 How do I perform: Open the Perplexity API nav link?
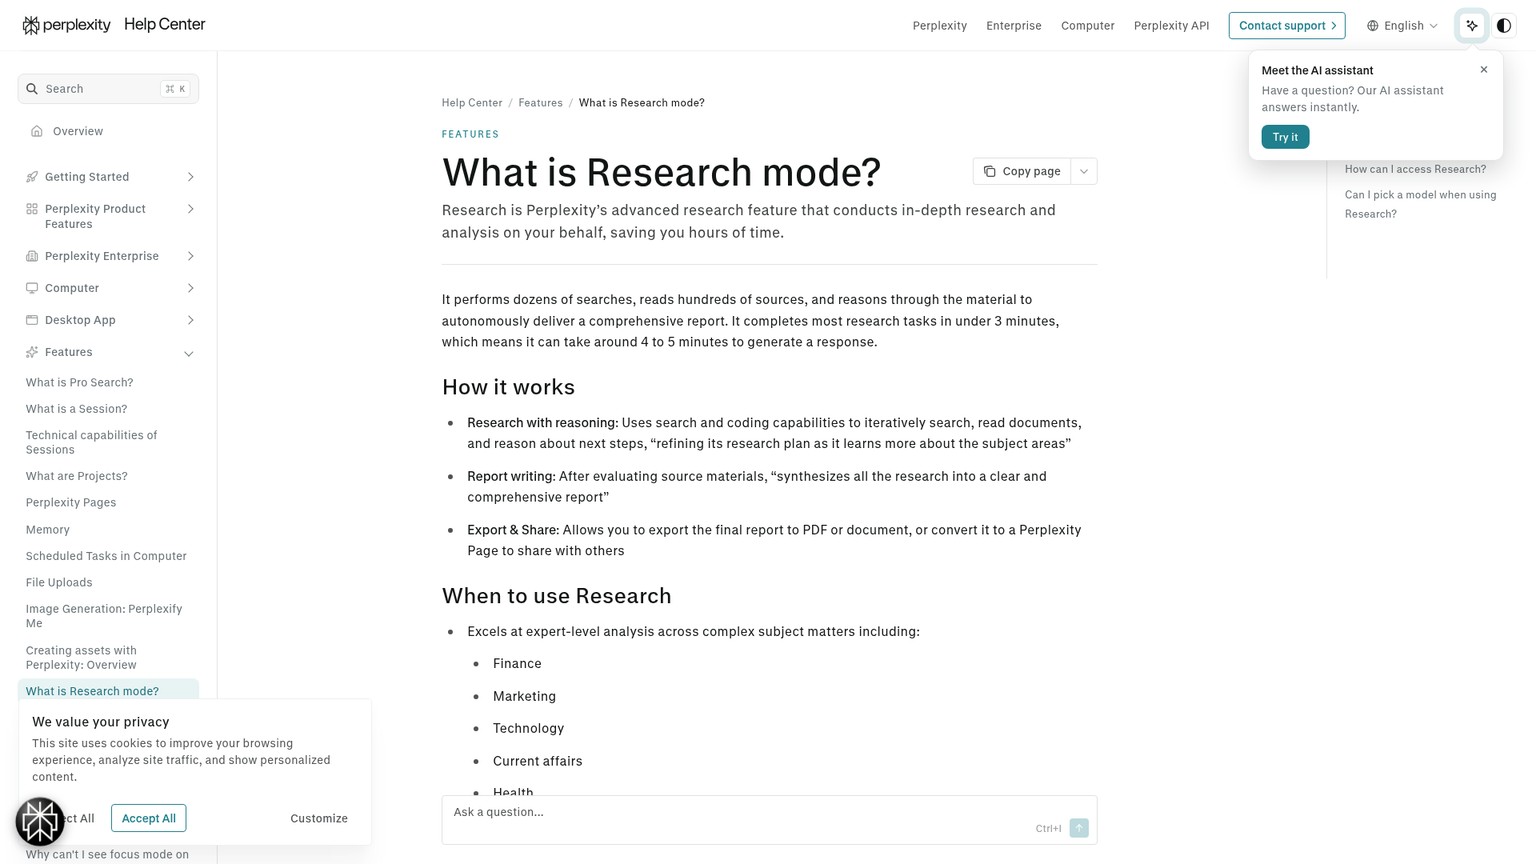click(x=1171, y=26)
